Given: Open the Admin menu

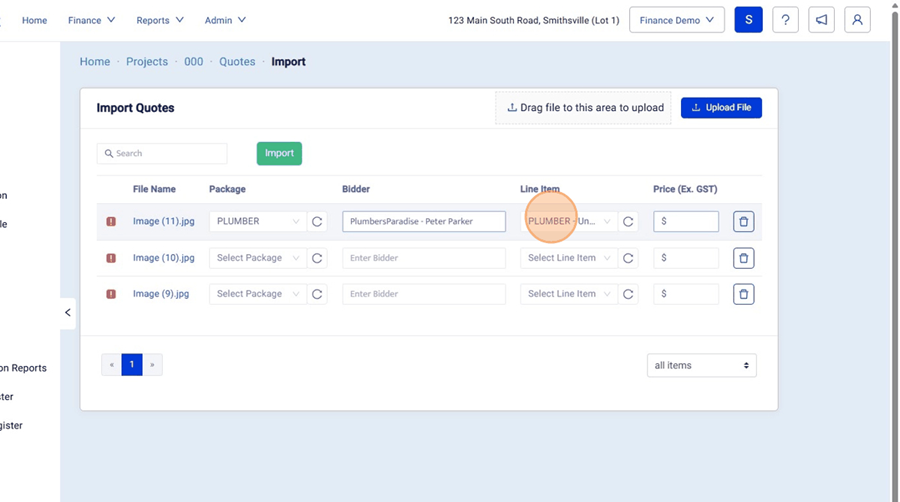Looking at the screenshot, I should pos(225,20).
